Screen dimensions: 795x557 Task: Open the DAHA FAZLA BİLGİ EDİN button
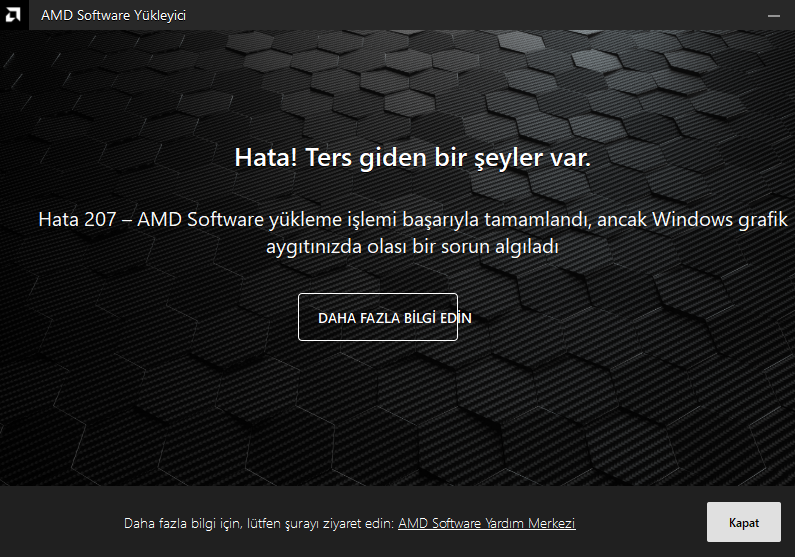point(378,317)
